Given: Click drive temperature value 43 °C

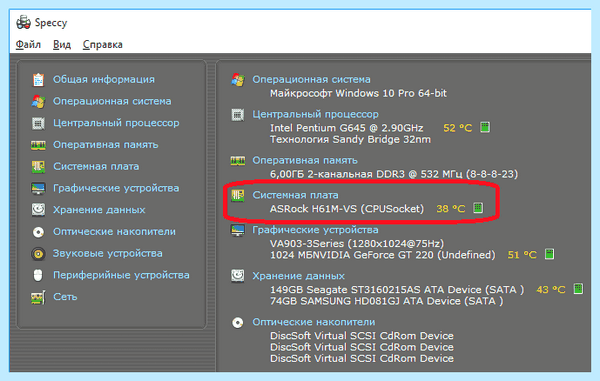Looking at the screenshot, I should [551, 290].
